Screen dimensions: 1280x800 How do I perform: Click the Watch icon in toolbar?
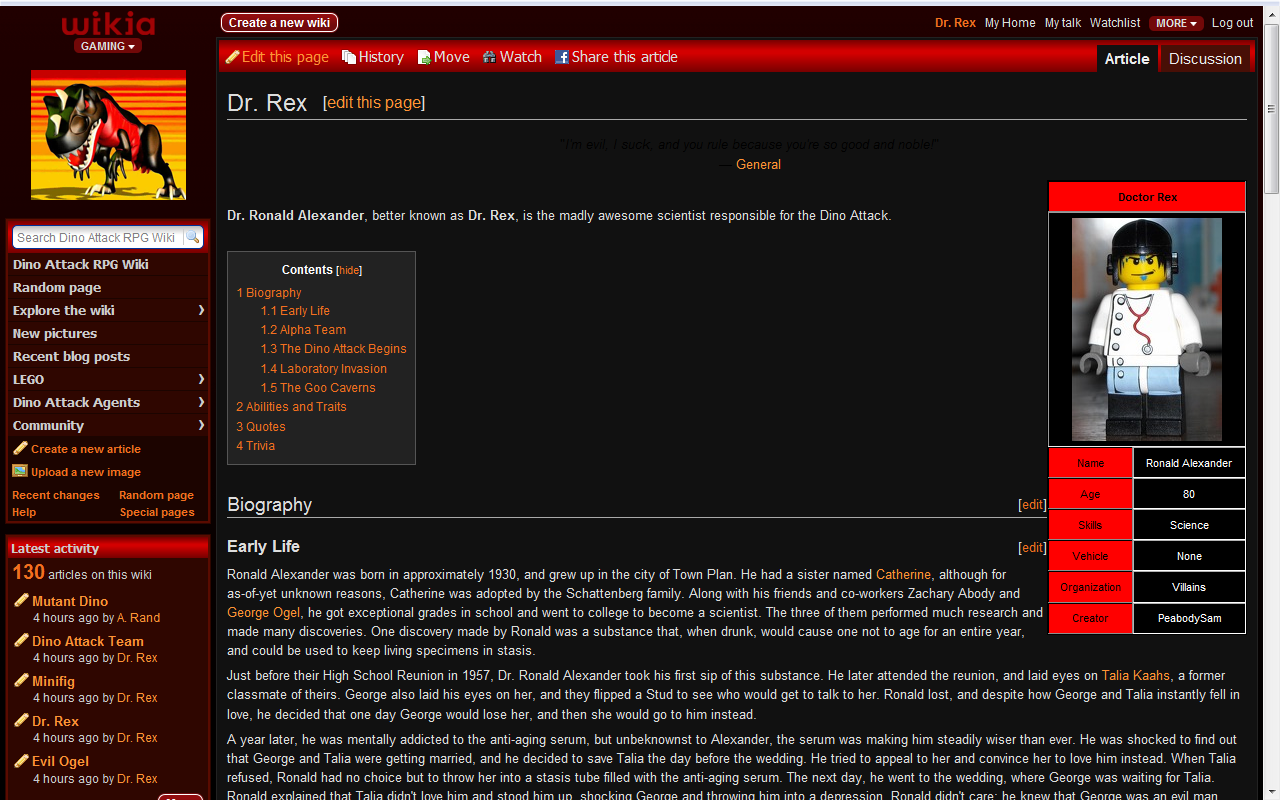(489, 57)
